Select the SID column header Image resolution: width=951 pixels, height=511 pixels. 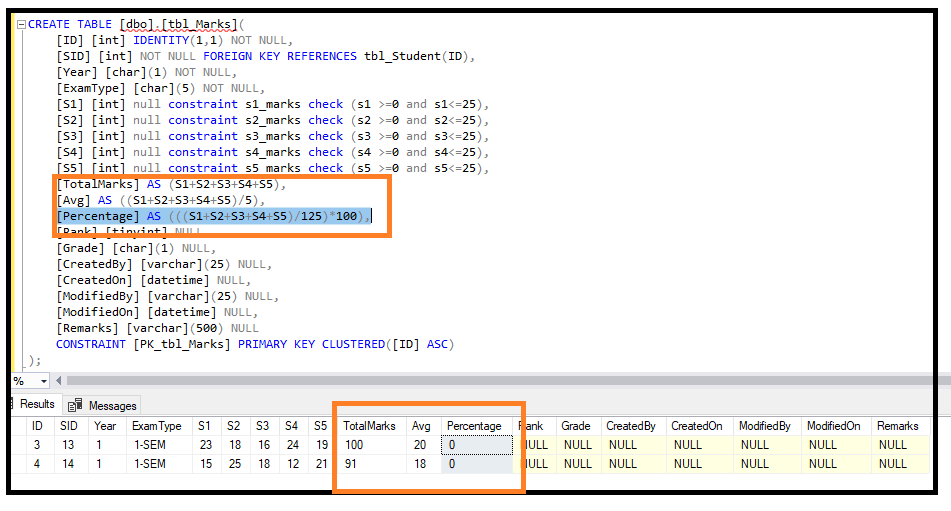click(x=69, y=426)
